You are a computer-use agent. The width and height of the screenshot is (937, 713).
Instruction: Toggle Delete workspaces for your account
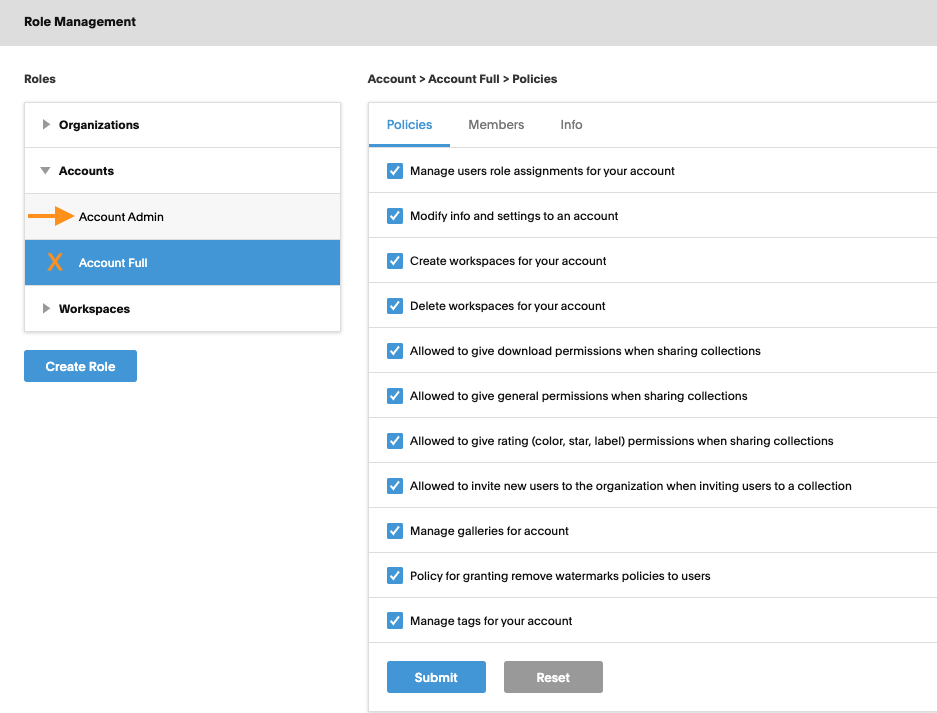coord(395,306)
